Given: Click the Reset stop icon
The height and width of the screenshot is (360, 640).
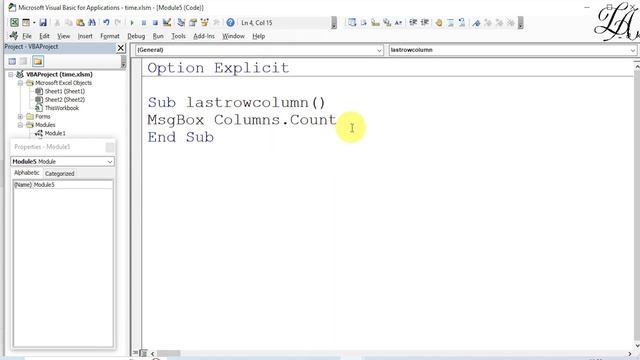Looking at the screenshot, I should (155, 22).
